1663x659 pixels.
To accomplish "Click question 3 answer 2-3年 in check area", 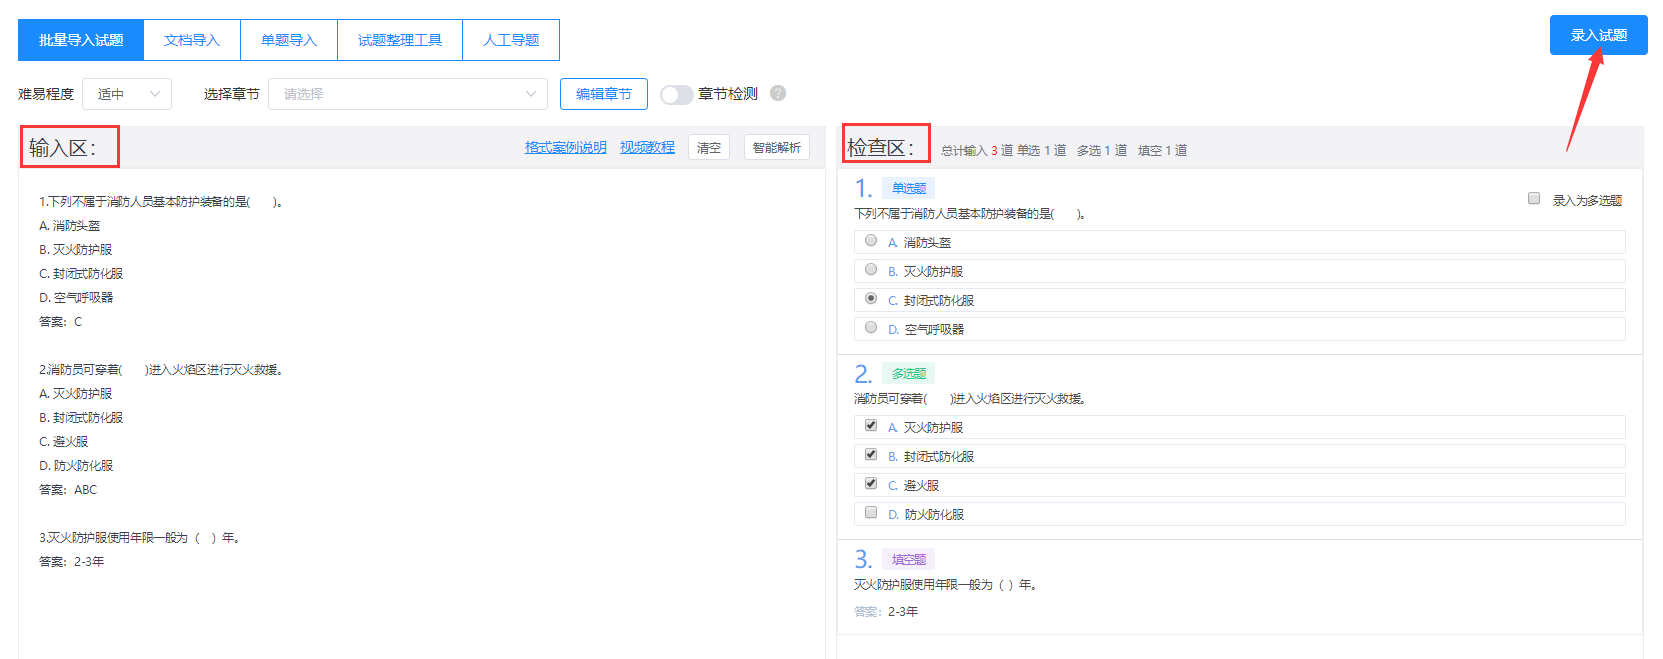I will [903, 612].
